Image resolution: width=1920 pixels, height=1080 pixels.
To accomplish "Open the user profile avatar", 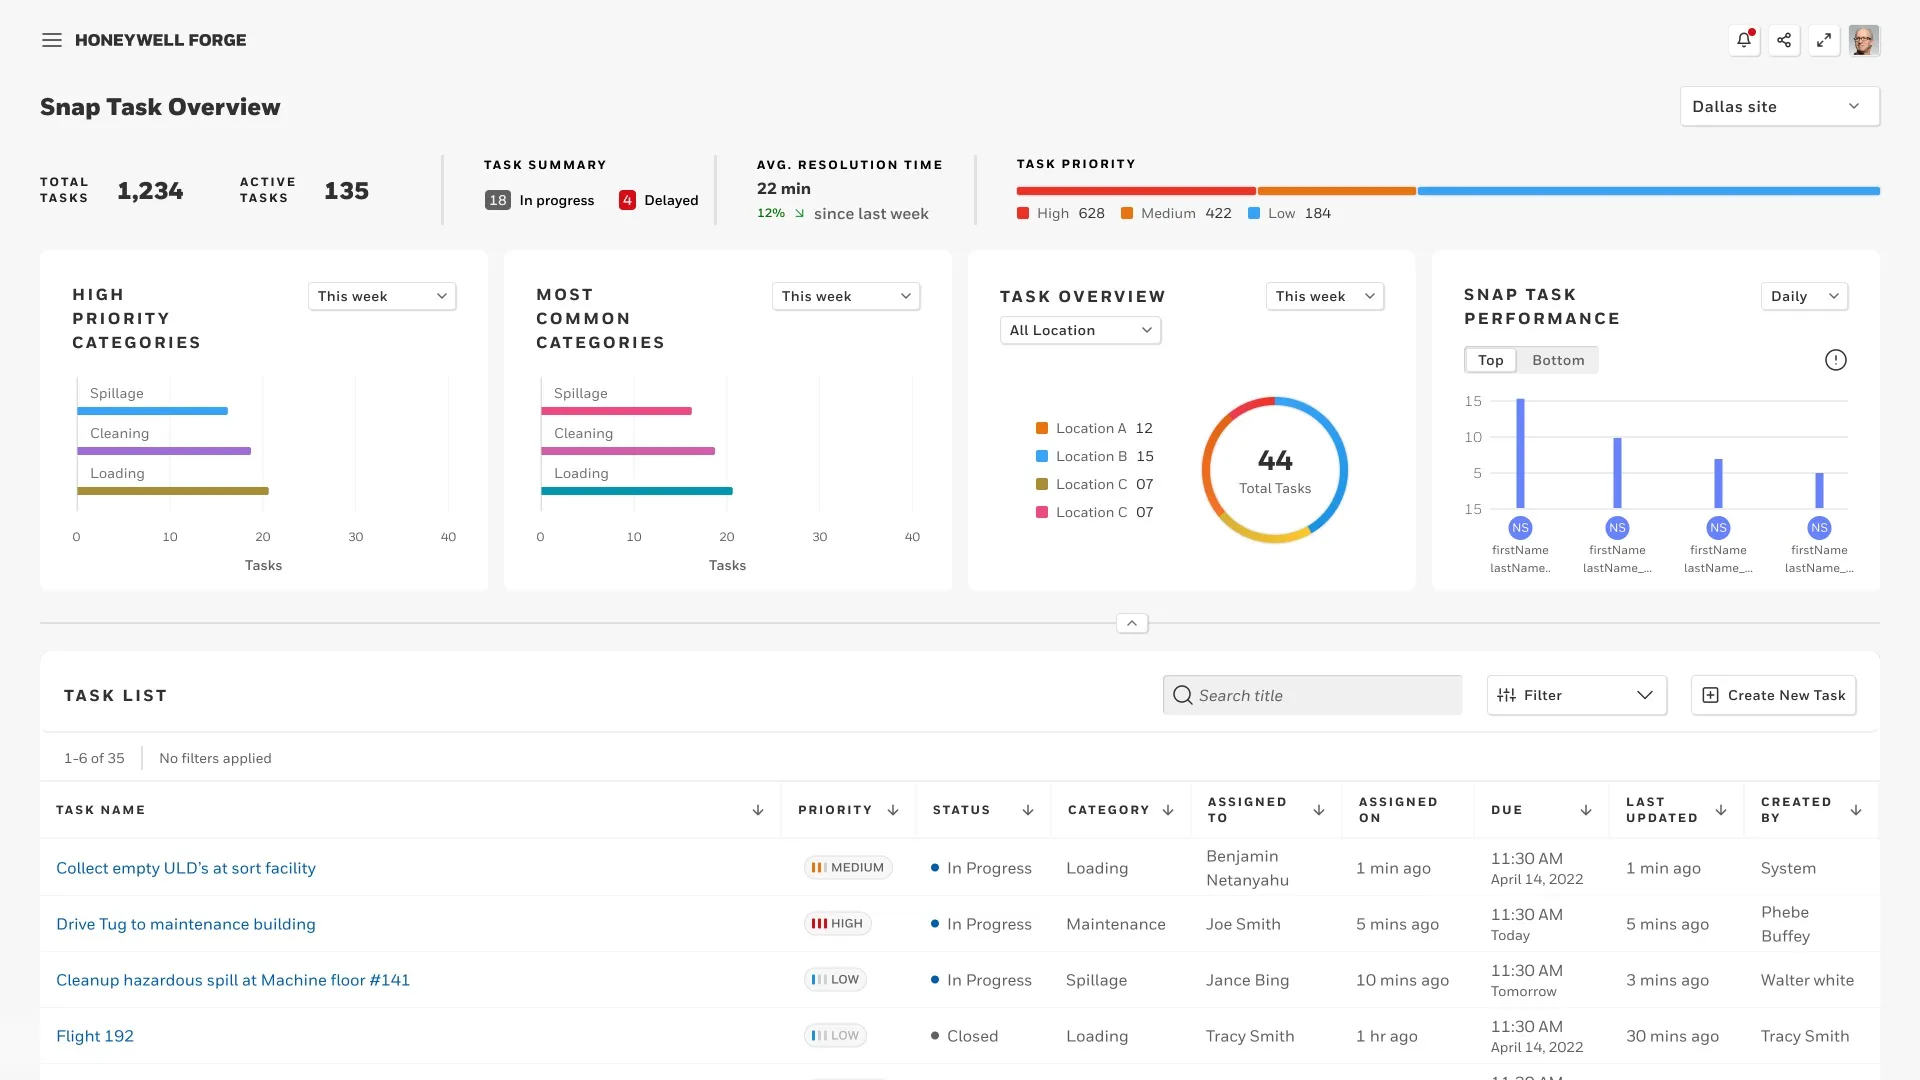I will (1864, 40).
